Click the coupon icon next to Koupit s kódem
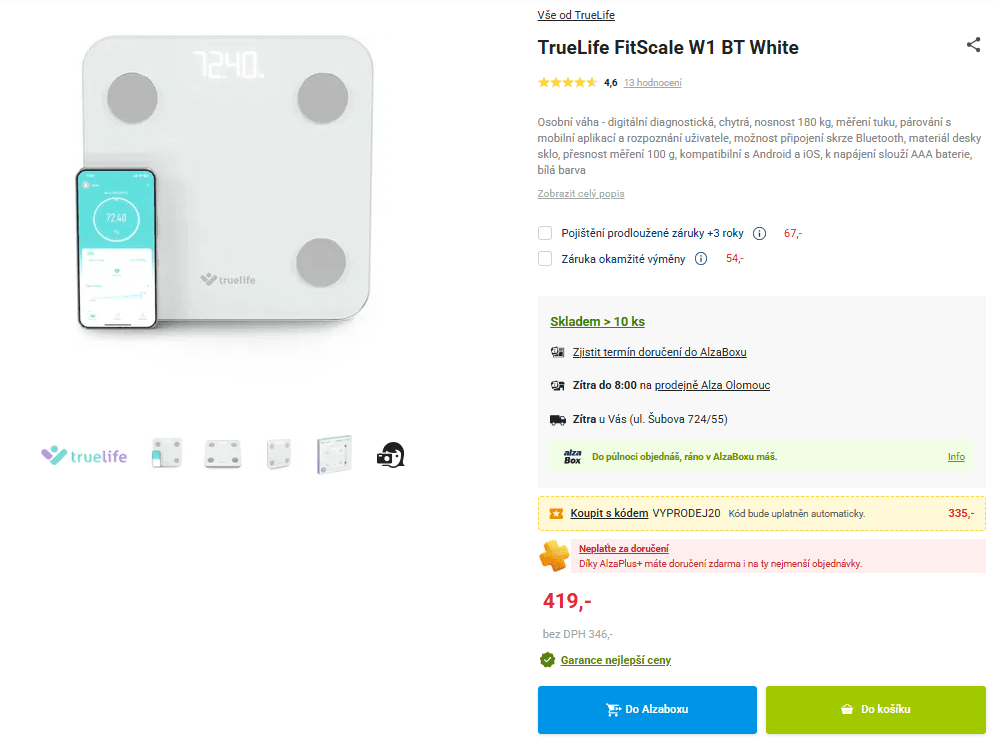The height and width of the screenshot is (743, 996). [557, 513]
